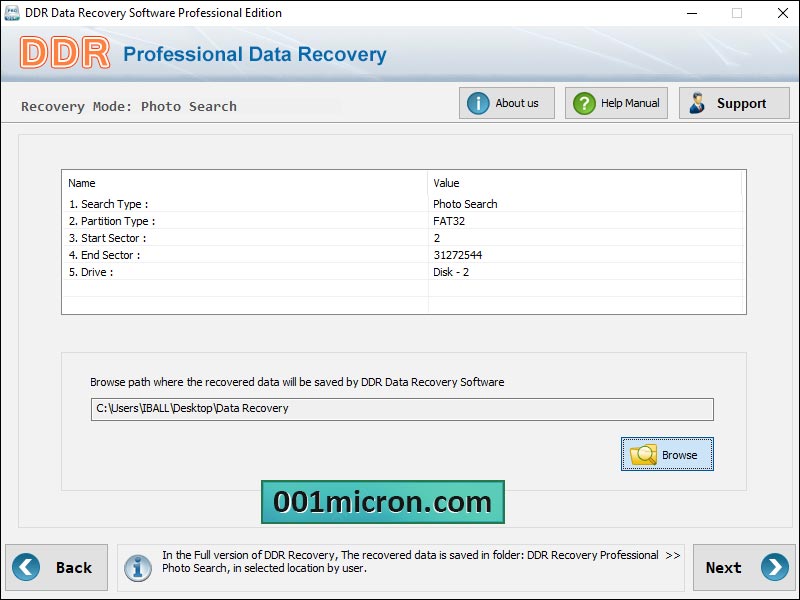Select the Partition Type row in the table
This screenshot has width=800, height=600.
[x=403, y=221]
